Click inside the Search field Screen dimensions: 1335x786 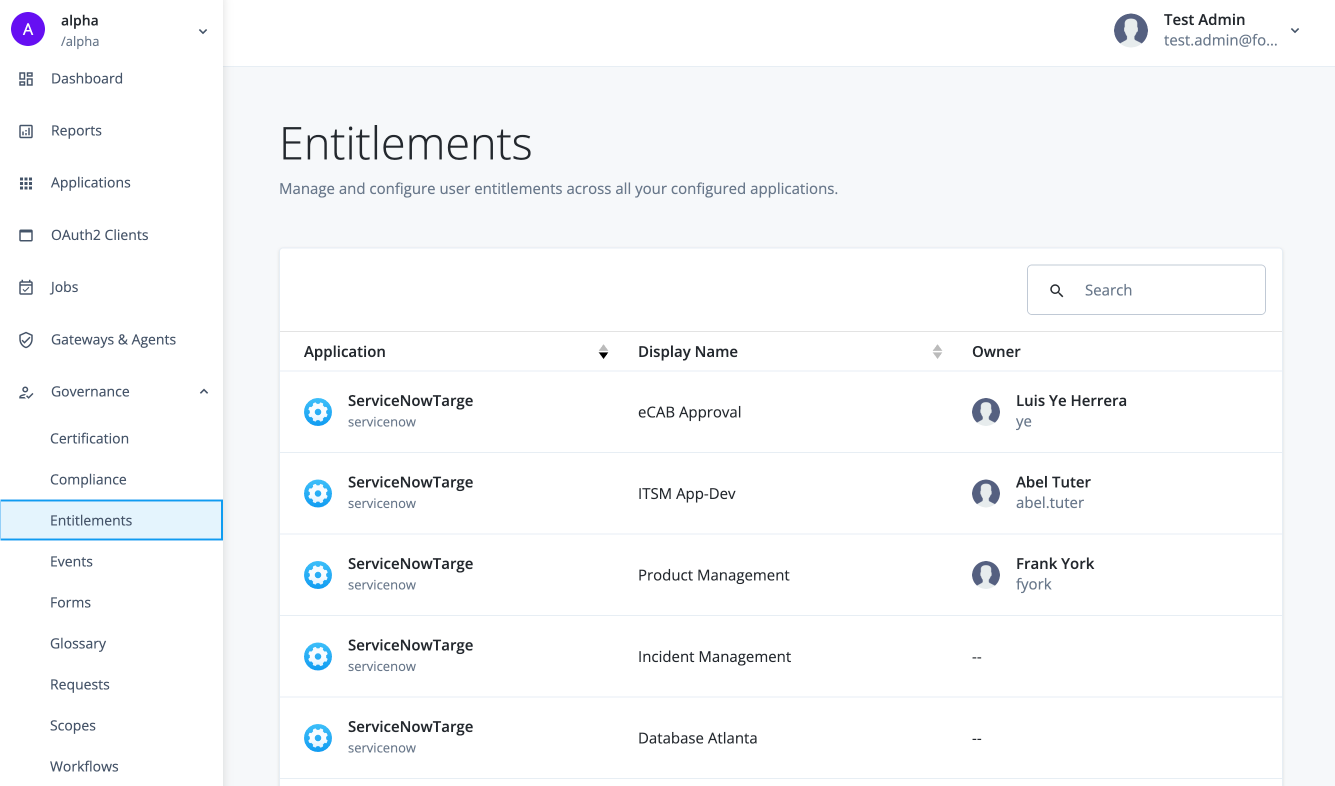point(1150,290)
